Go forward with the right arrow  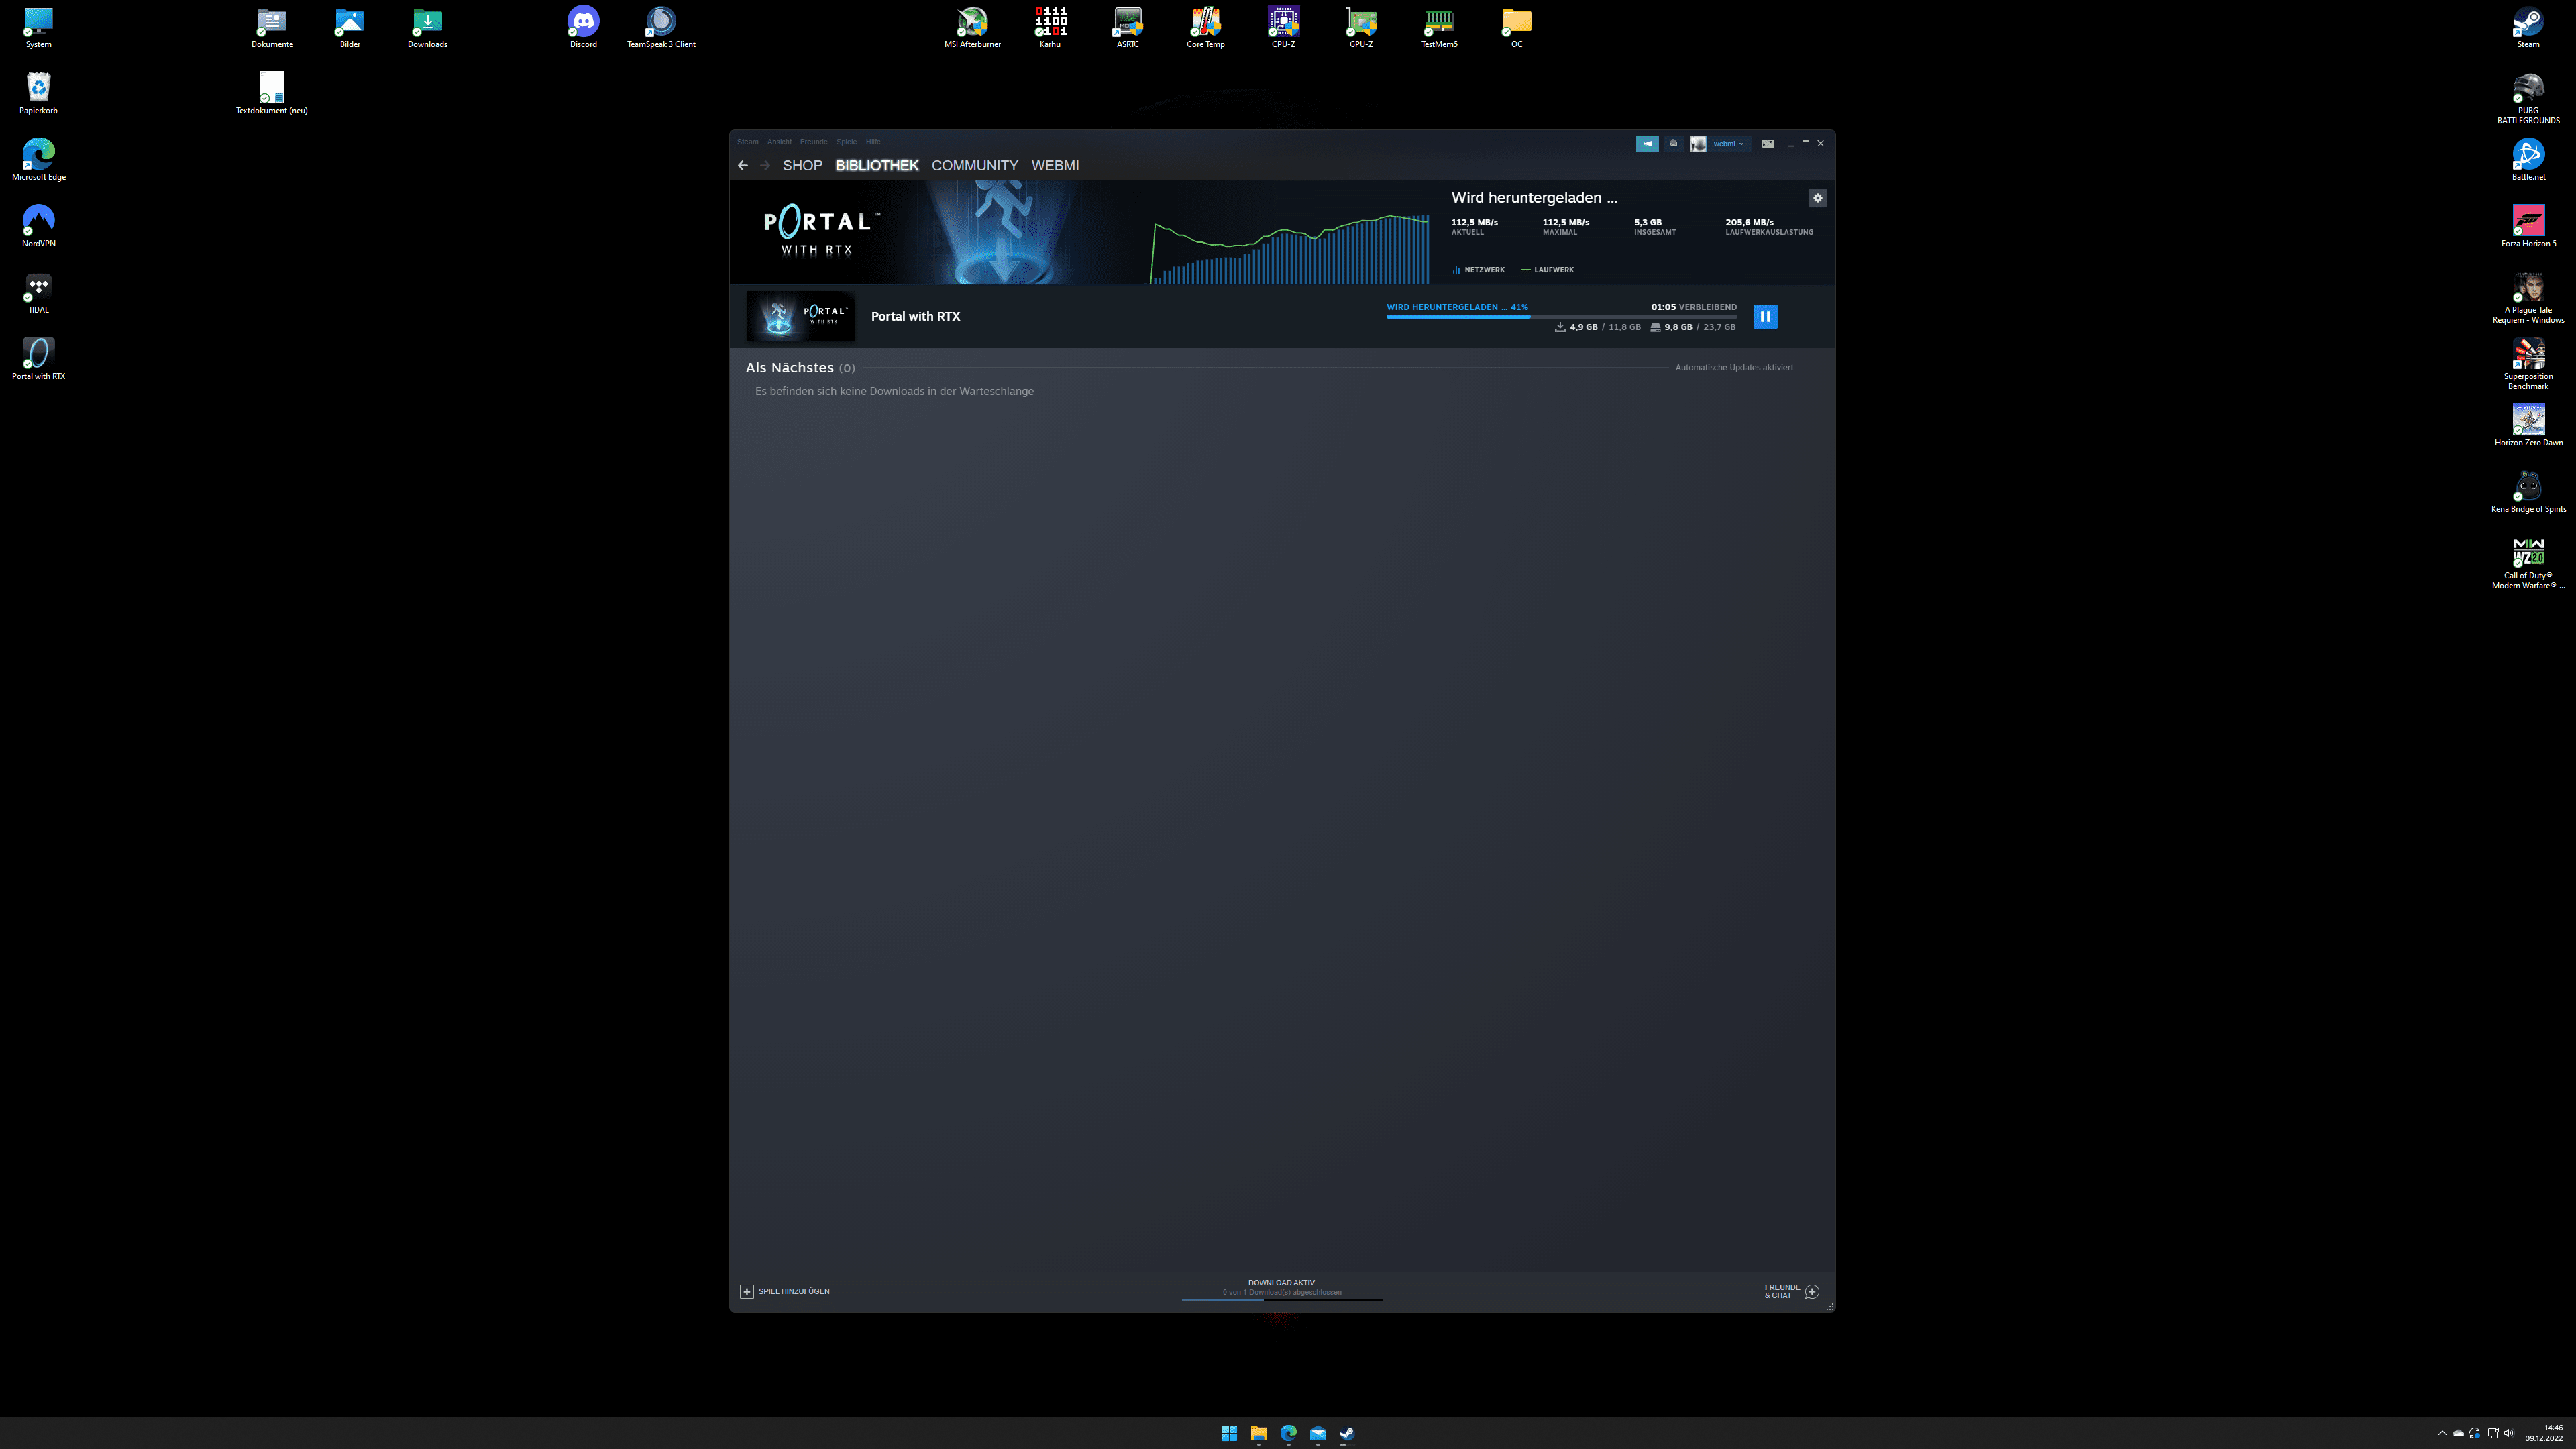[x=765, y=166]
